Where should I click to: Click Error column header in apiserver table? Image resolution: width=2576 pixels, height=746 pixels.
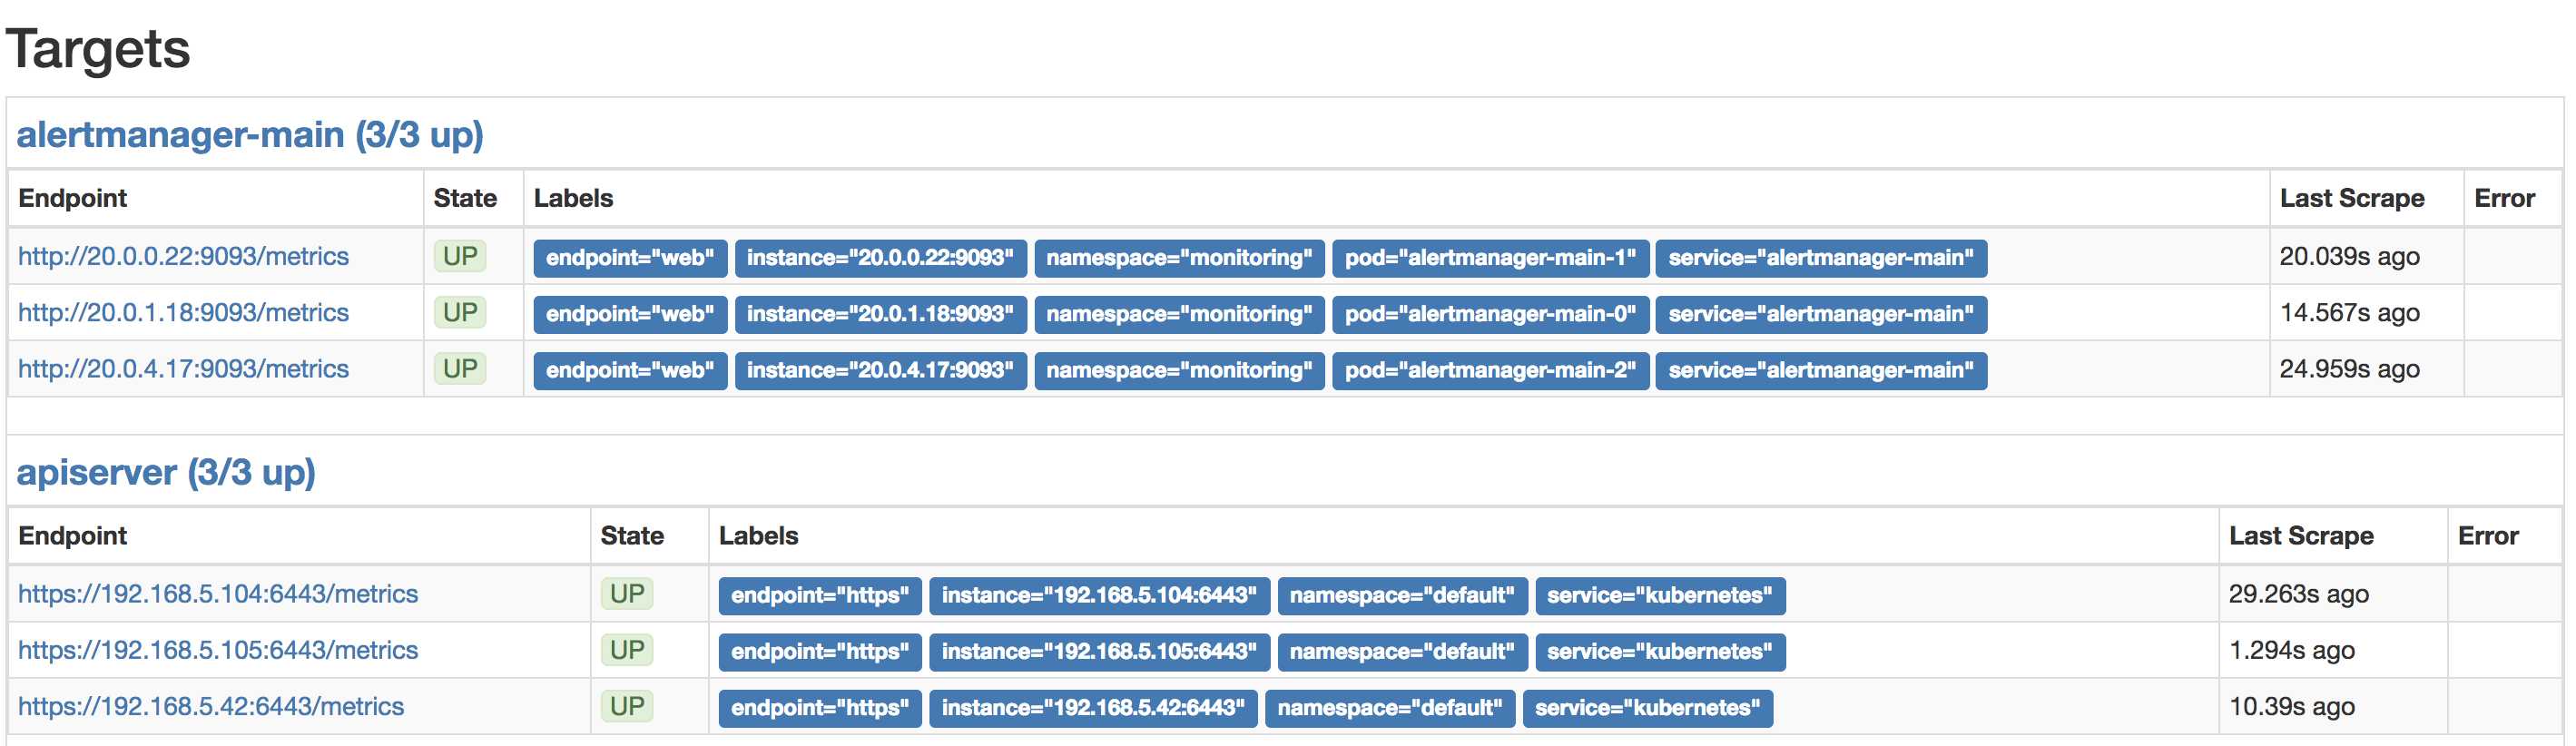pos(2488,536)
